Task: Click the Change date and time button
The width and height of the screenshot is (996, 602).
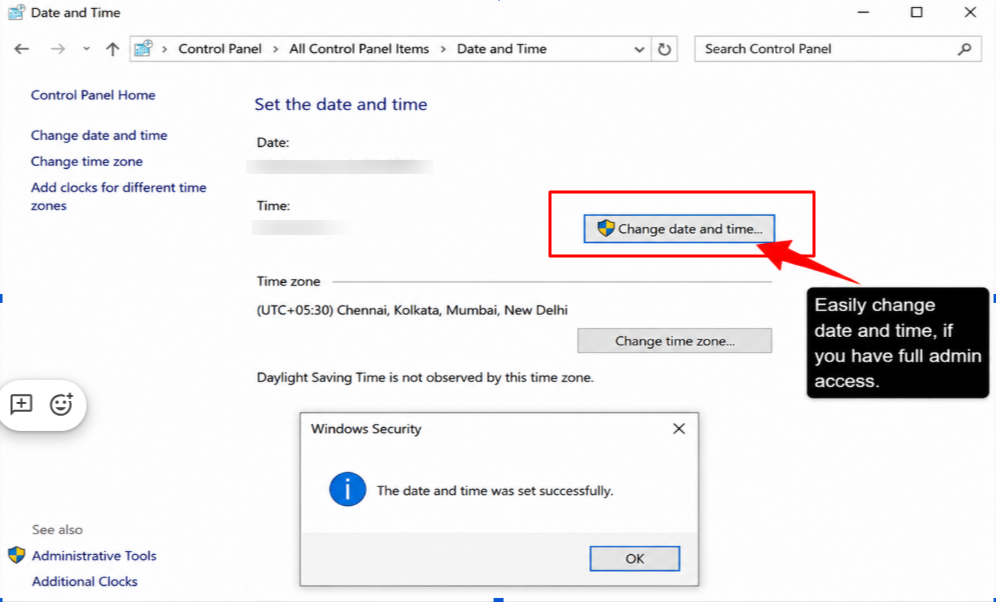Action: click(679, 229)
